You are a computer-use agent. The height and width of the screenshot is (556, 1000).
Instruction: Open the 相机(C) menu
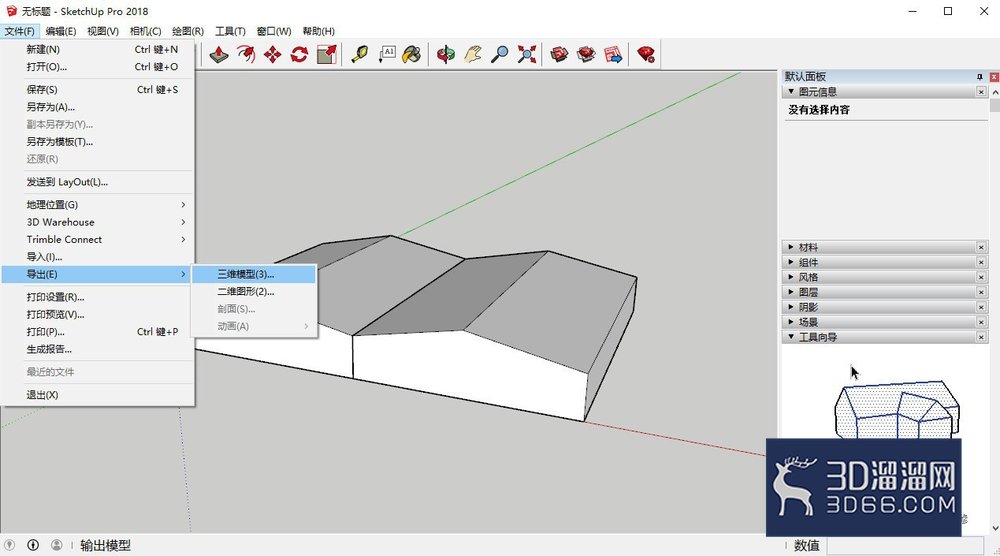[x=145, y=31]
